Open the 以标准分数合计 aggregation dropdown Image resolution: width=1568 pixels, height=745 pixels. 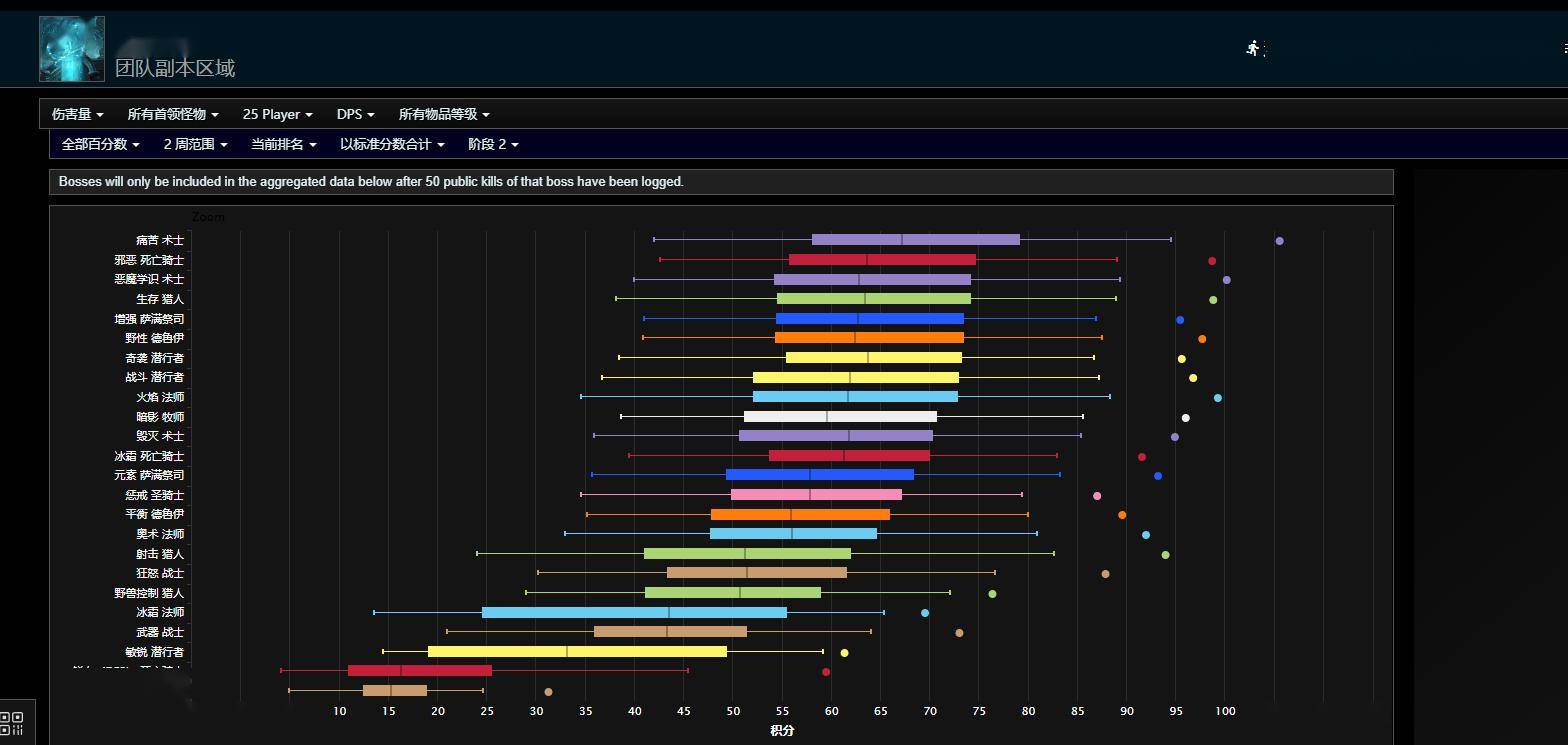pos(392,144)
